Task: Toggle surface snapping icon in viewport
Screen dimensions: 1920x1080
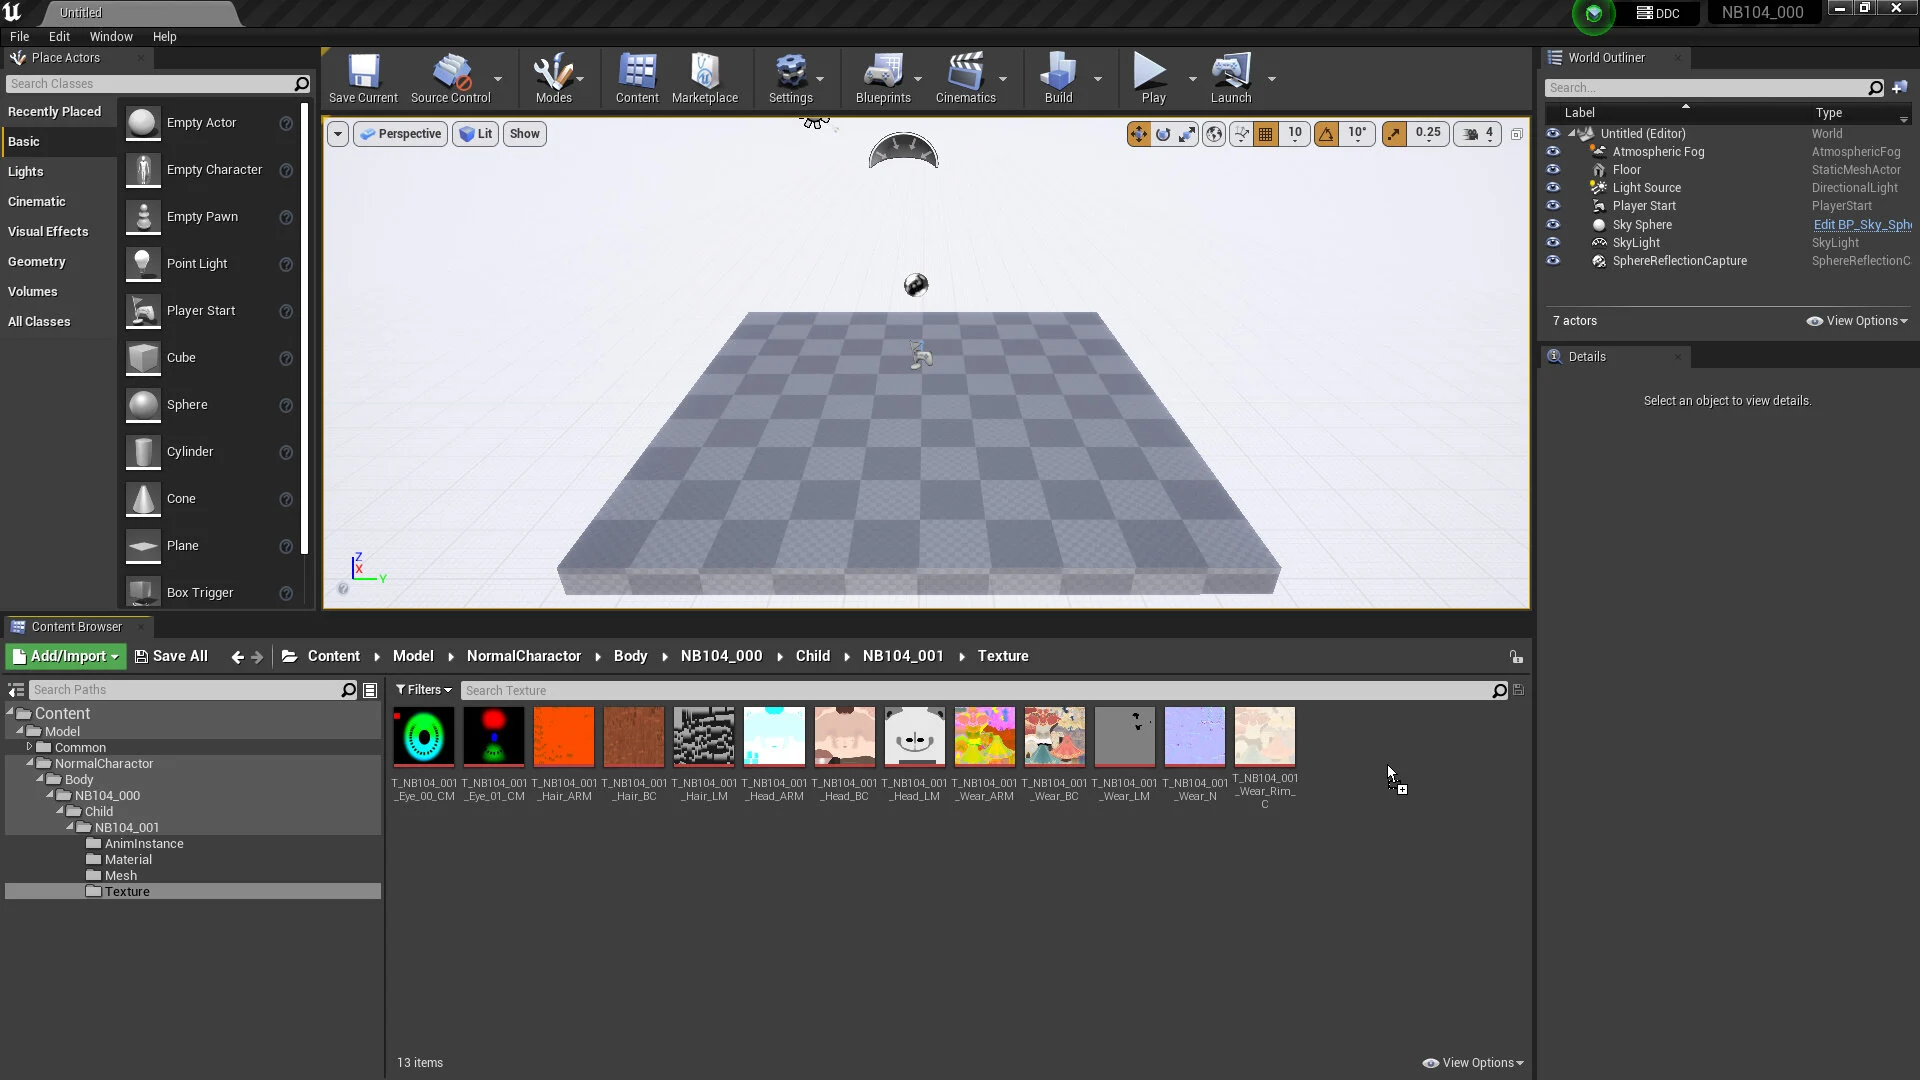Action: [1241, 134]
